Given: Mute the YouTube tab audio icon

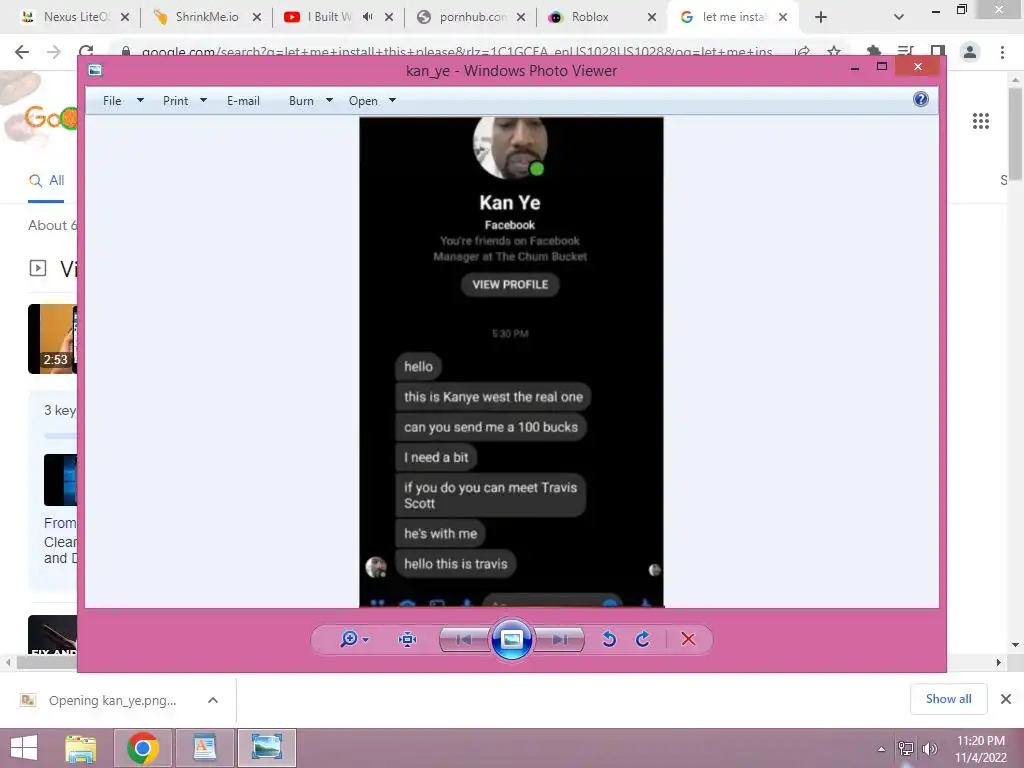Looking at the screenshot, I should coord(368,17).
